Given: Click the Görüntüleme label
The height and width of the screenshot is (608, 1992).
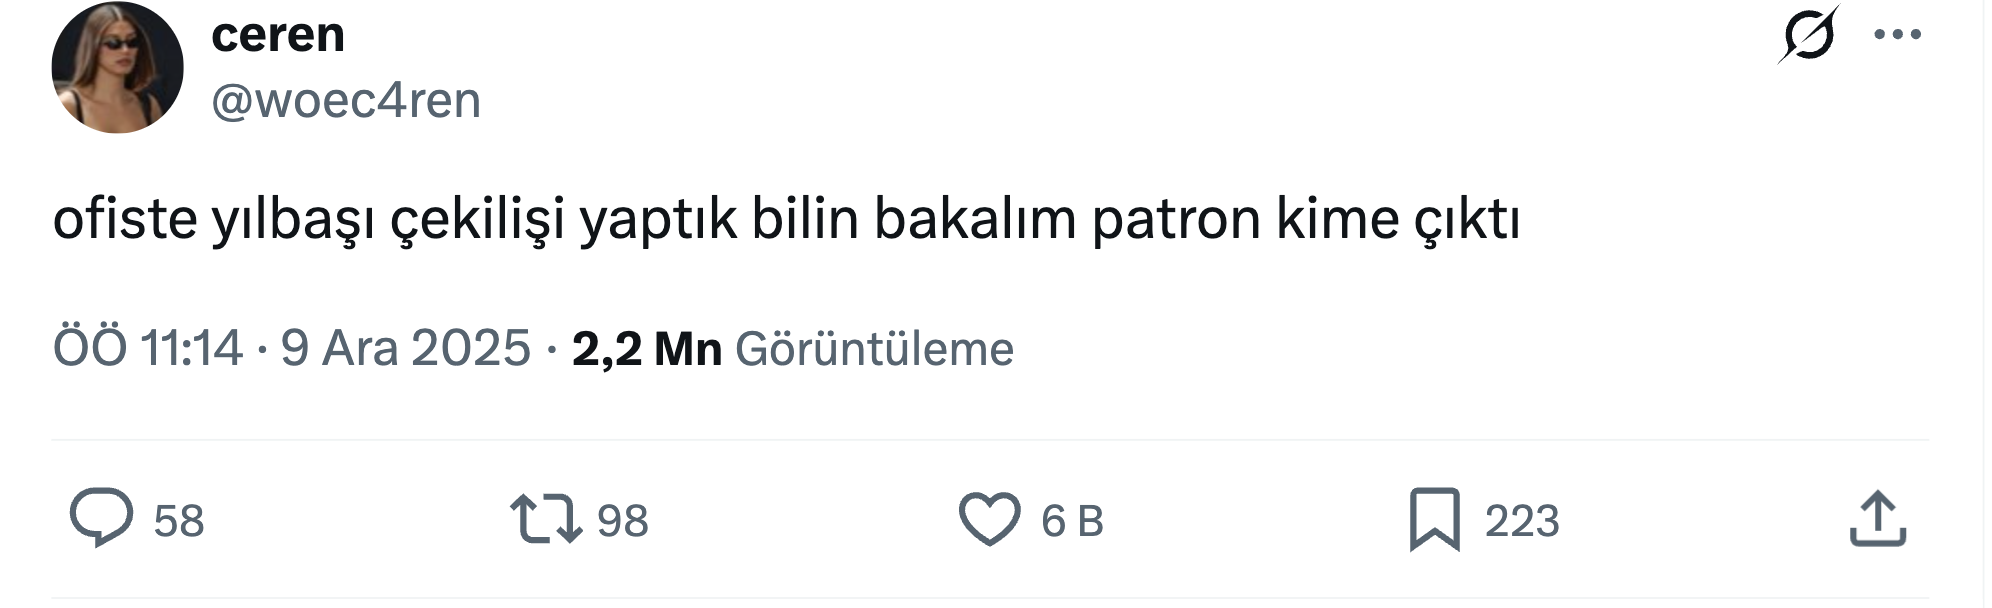Looking at the screenshot, I should pos(874,348).
